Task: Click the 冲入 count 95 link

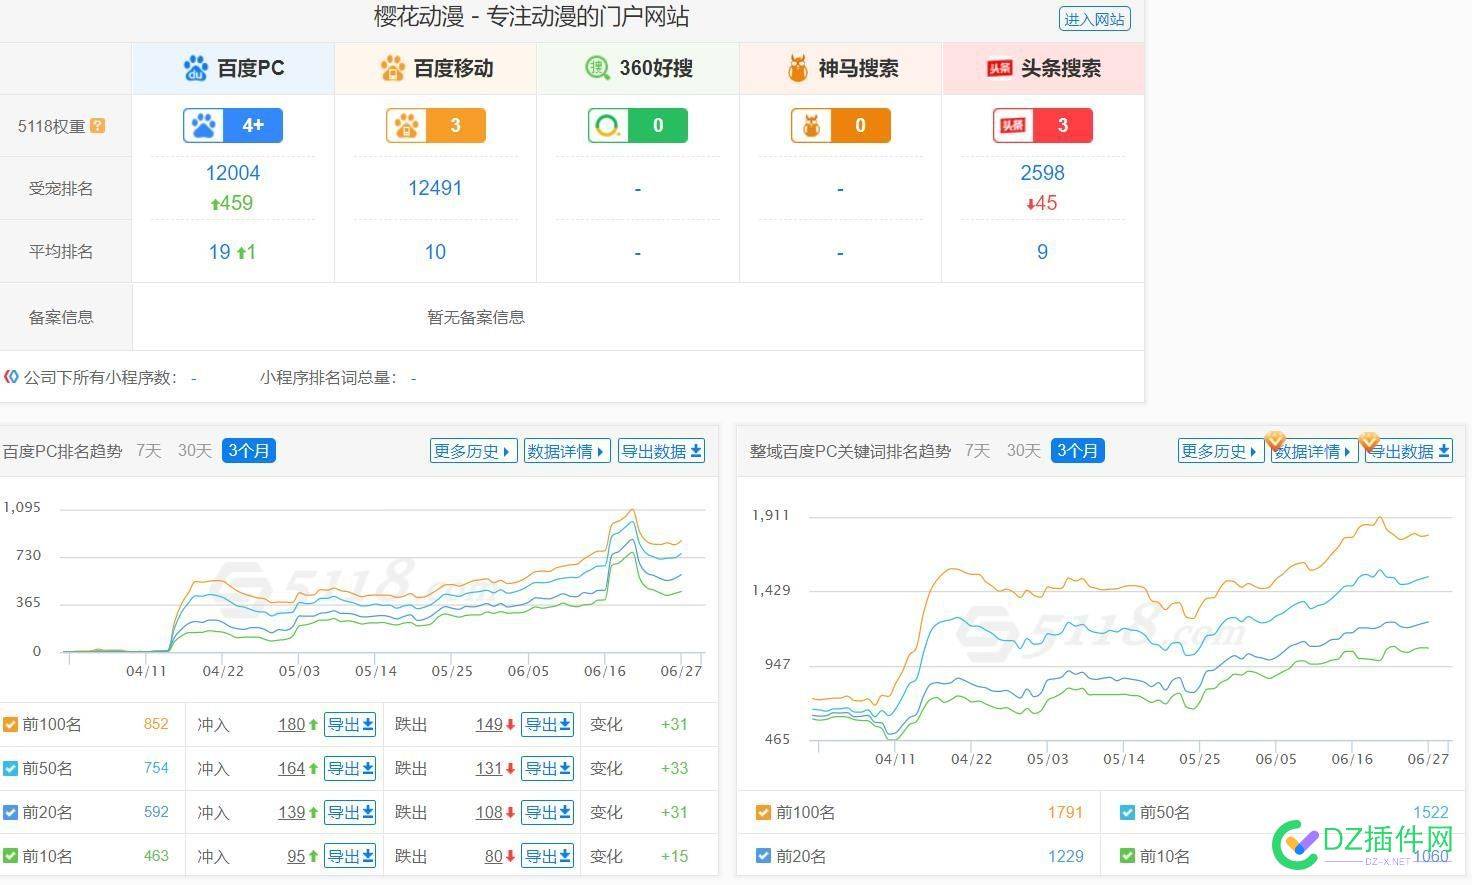Action: pos(296,857)
